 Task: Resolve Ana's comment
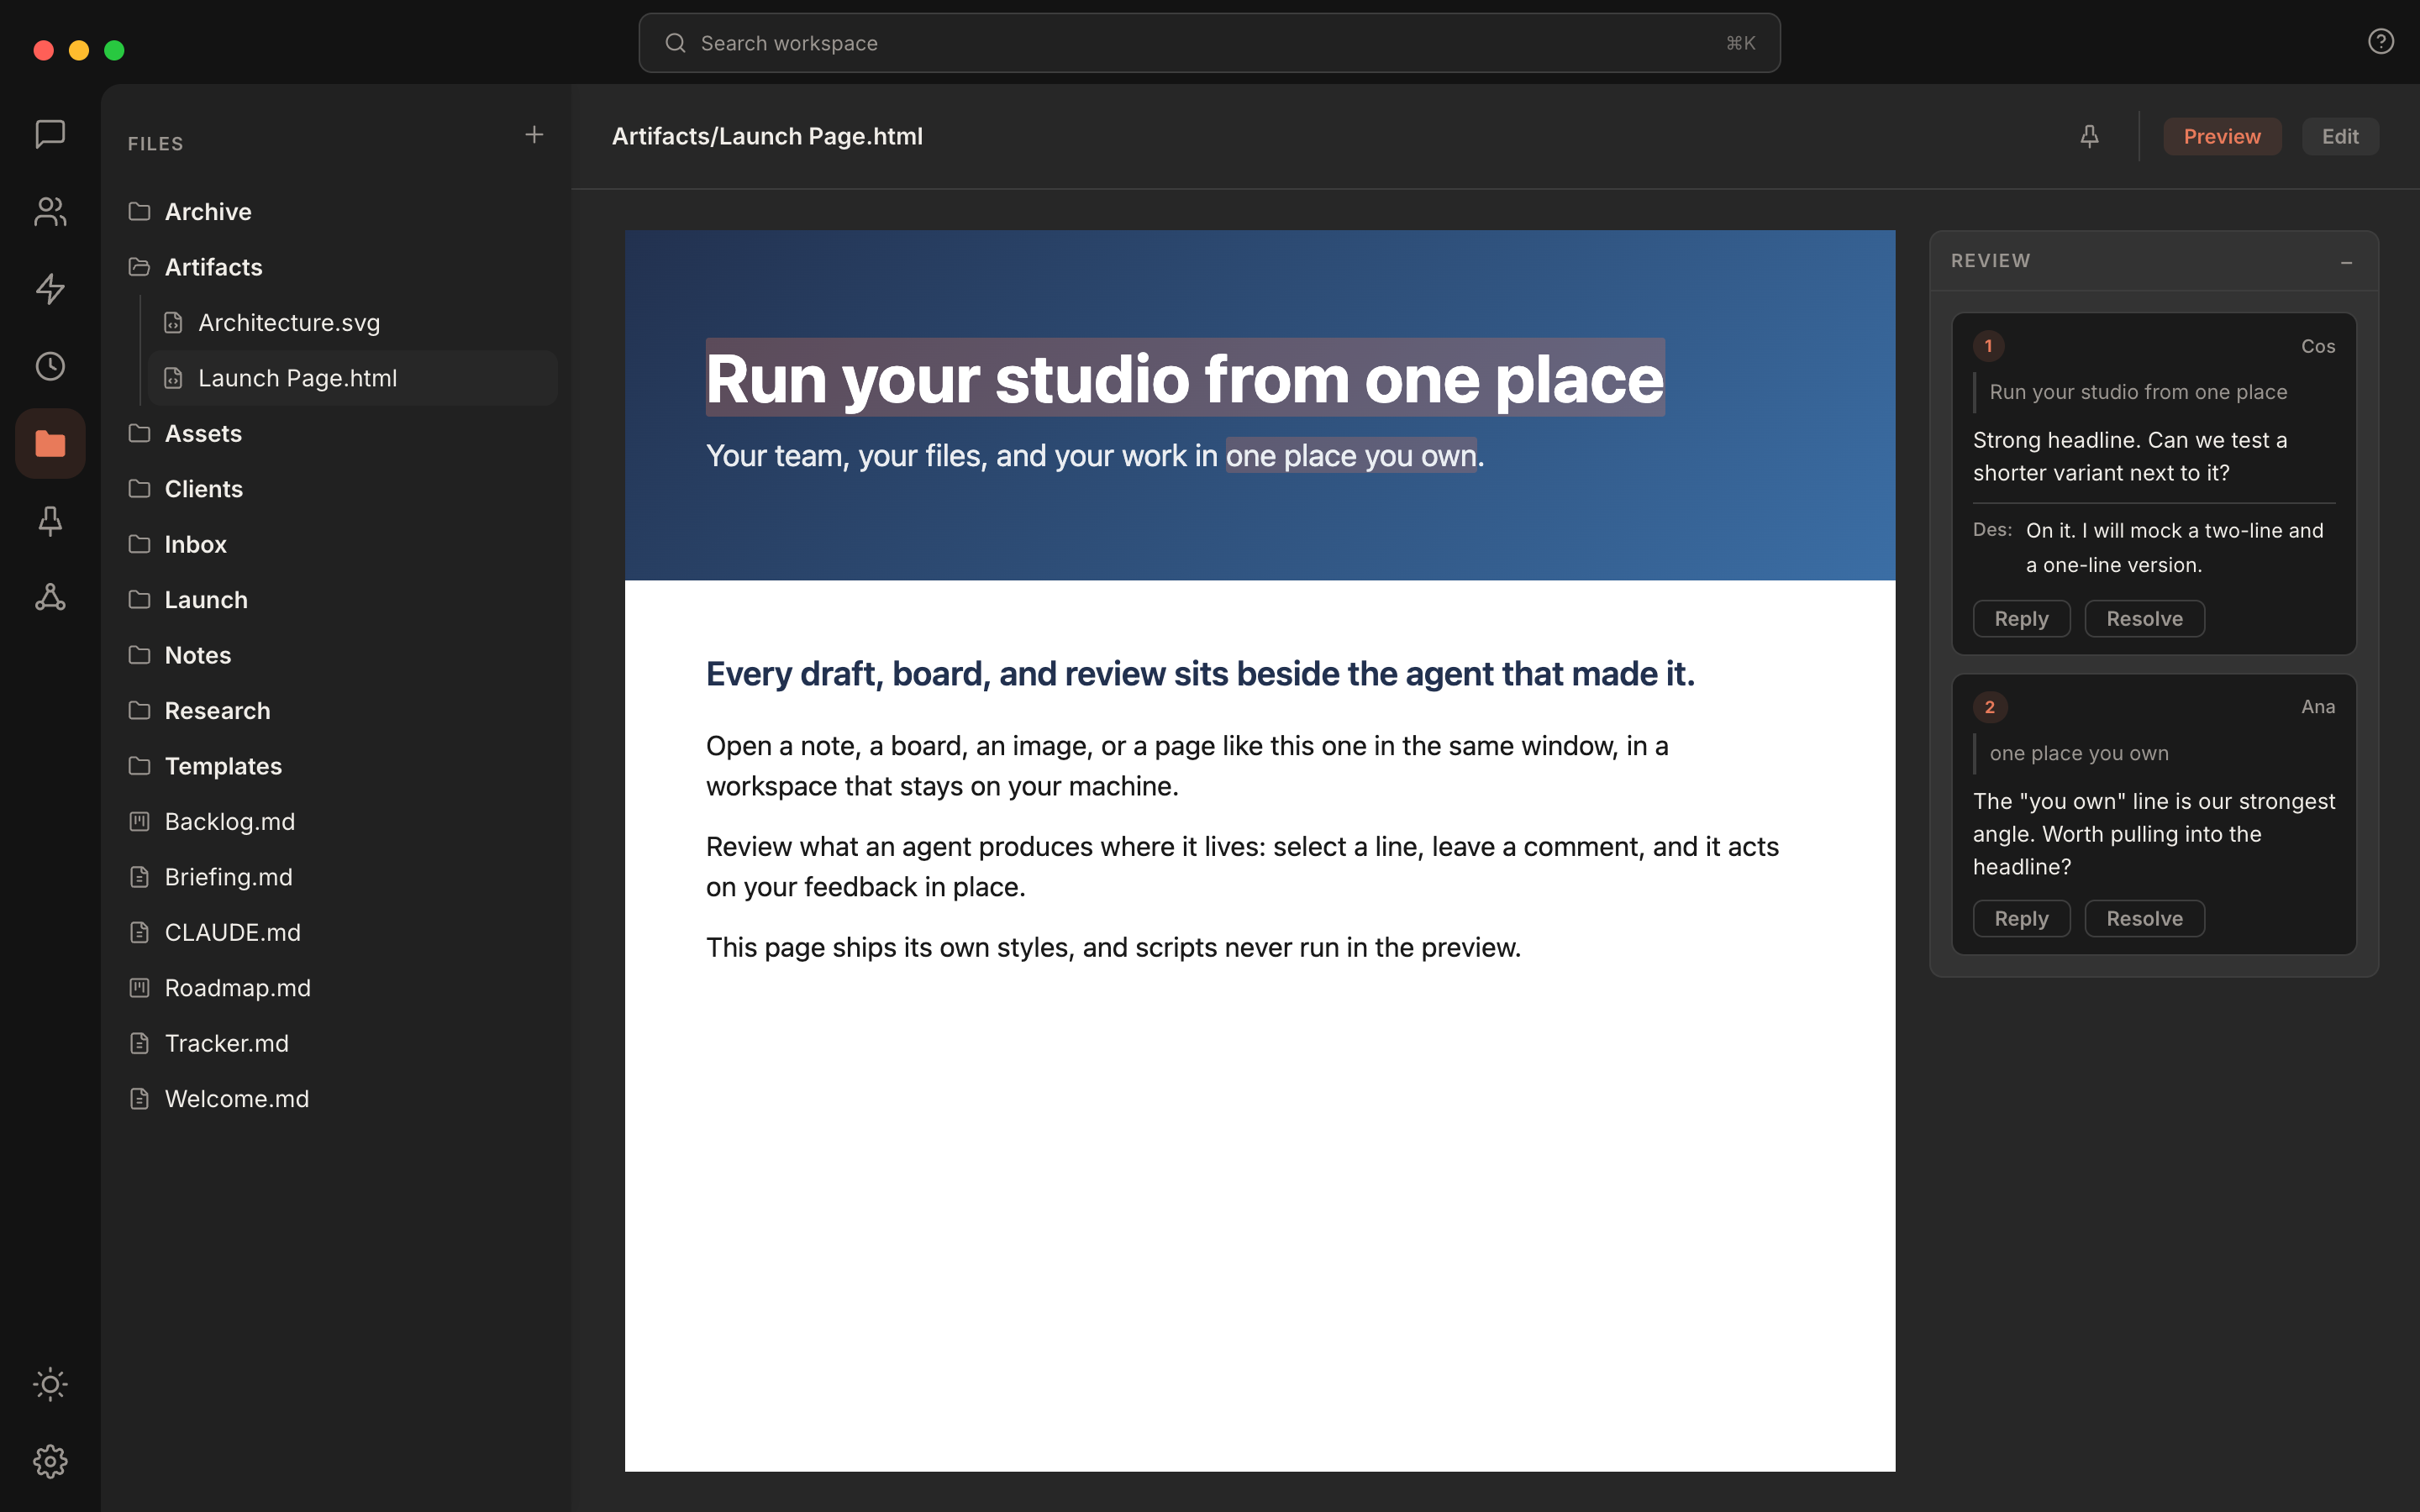[x=2144, y=919]
